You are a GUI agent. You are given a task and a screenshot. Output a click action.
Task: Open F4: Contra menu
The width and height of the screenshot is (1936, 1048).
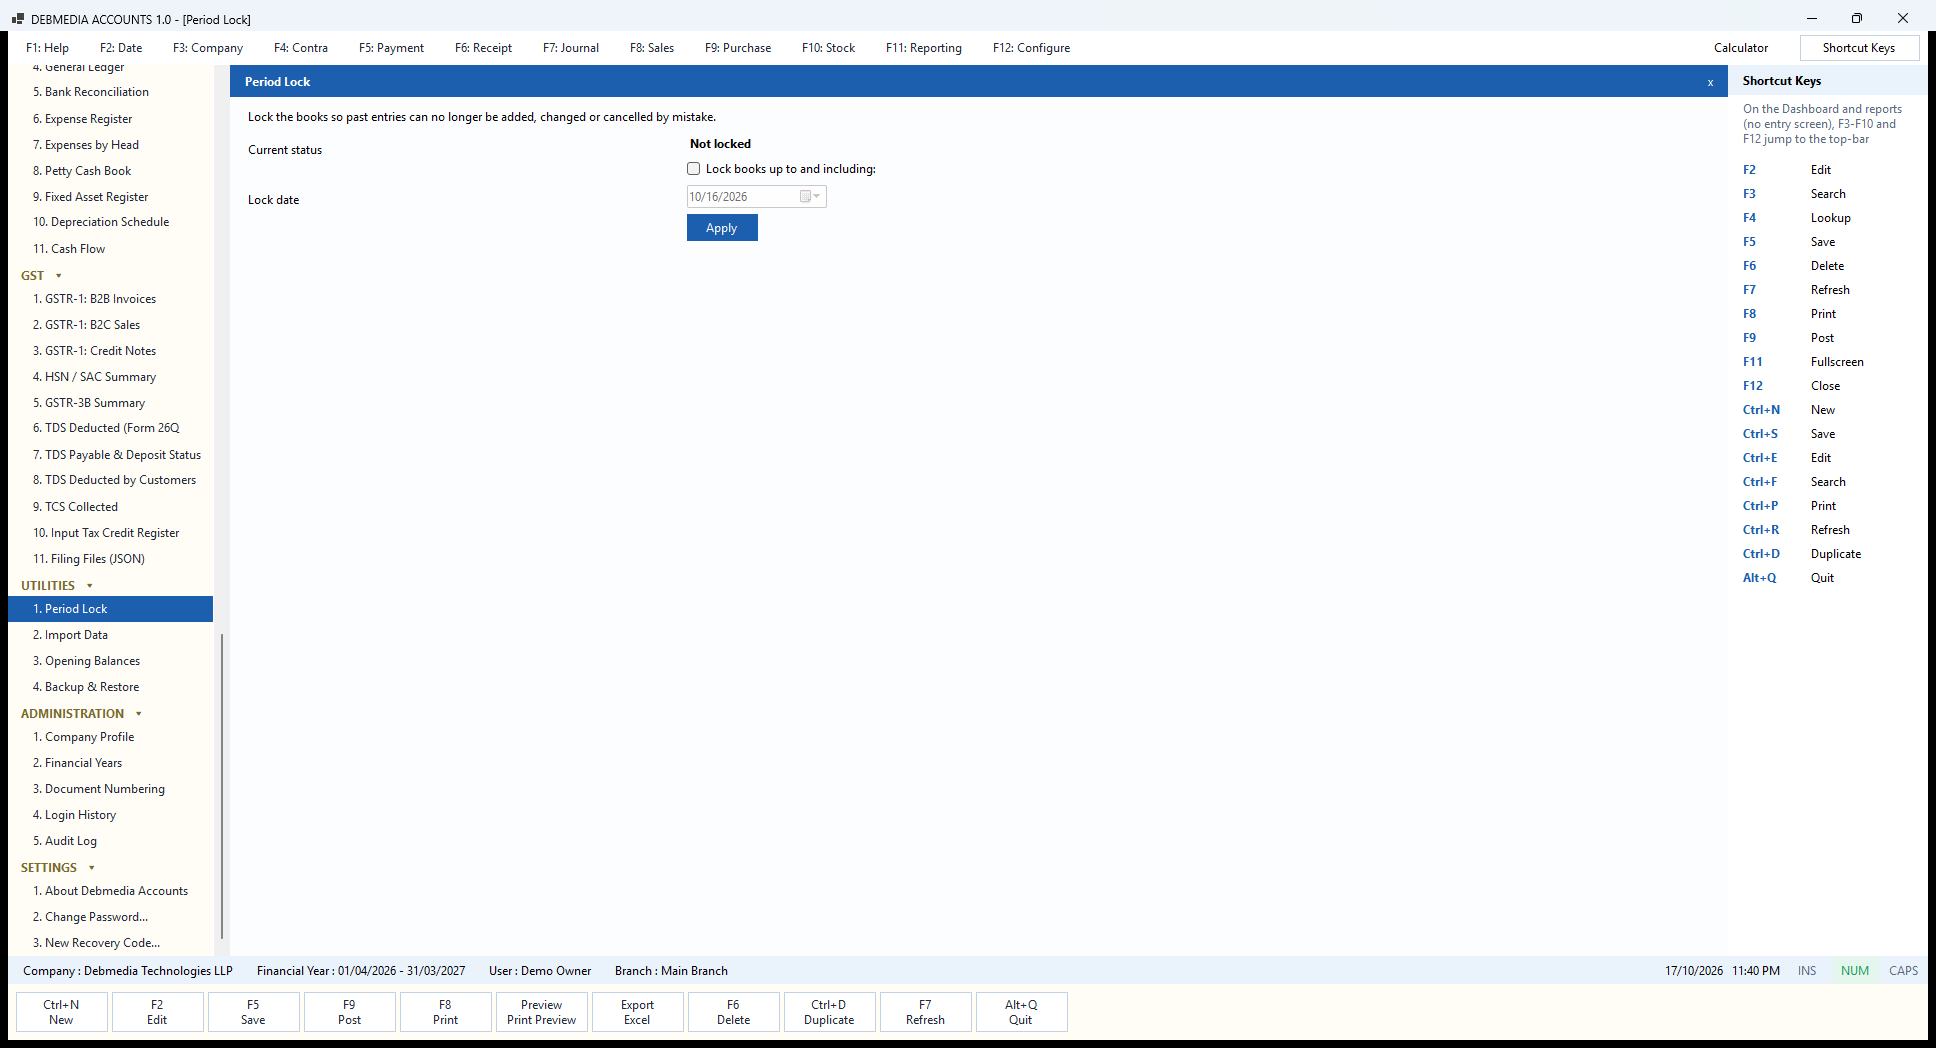tap(301, 48)
